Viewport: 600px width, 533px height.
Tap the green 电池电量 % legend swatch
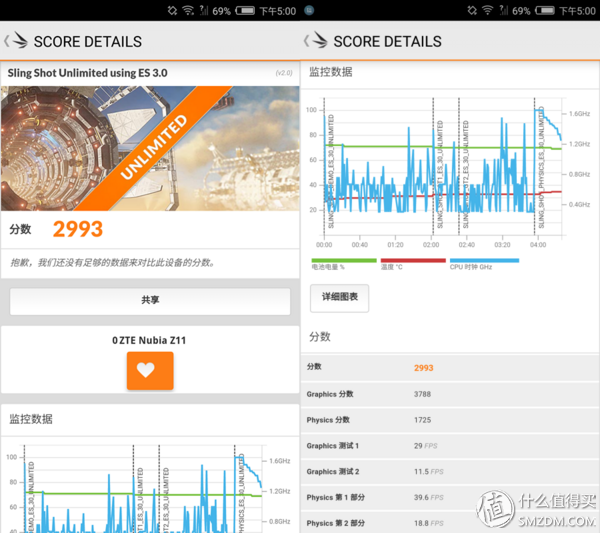(344, 261)
